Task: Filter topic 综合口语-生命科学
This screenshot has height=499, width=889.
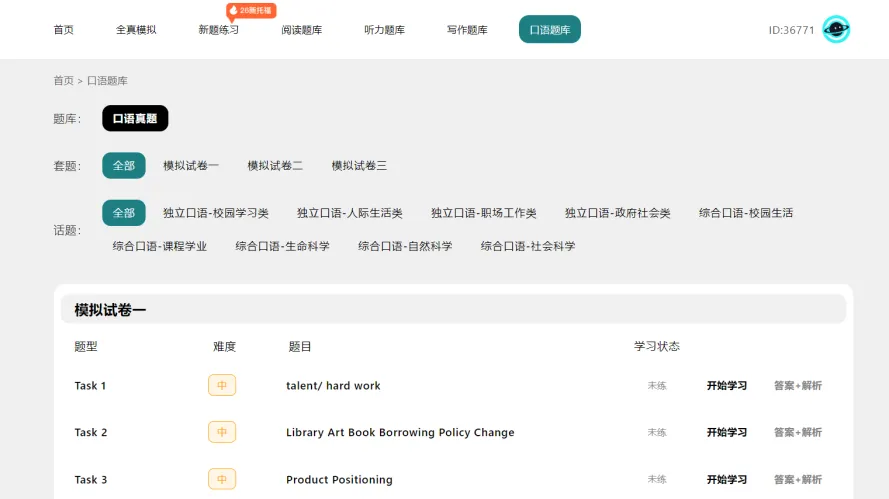Action: 282,246
